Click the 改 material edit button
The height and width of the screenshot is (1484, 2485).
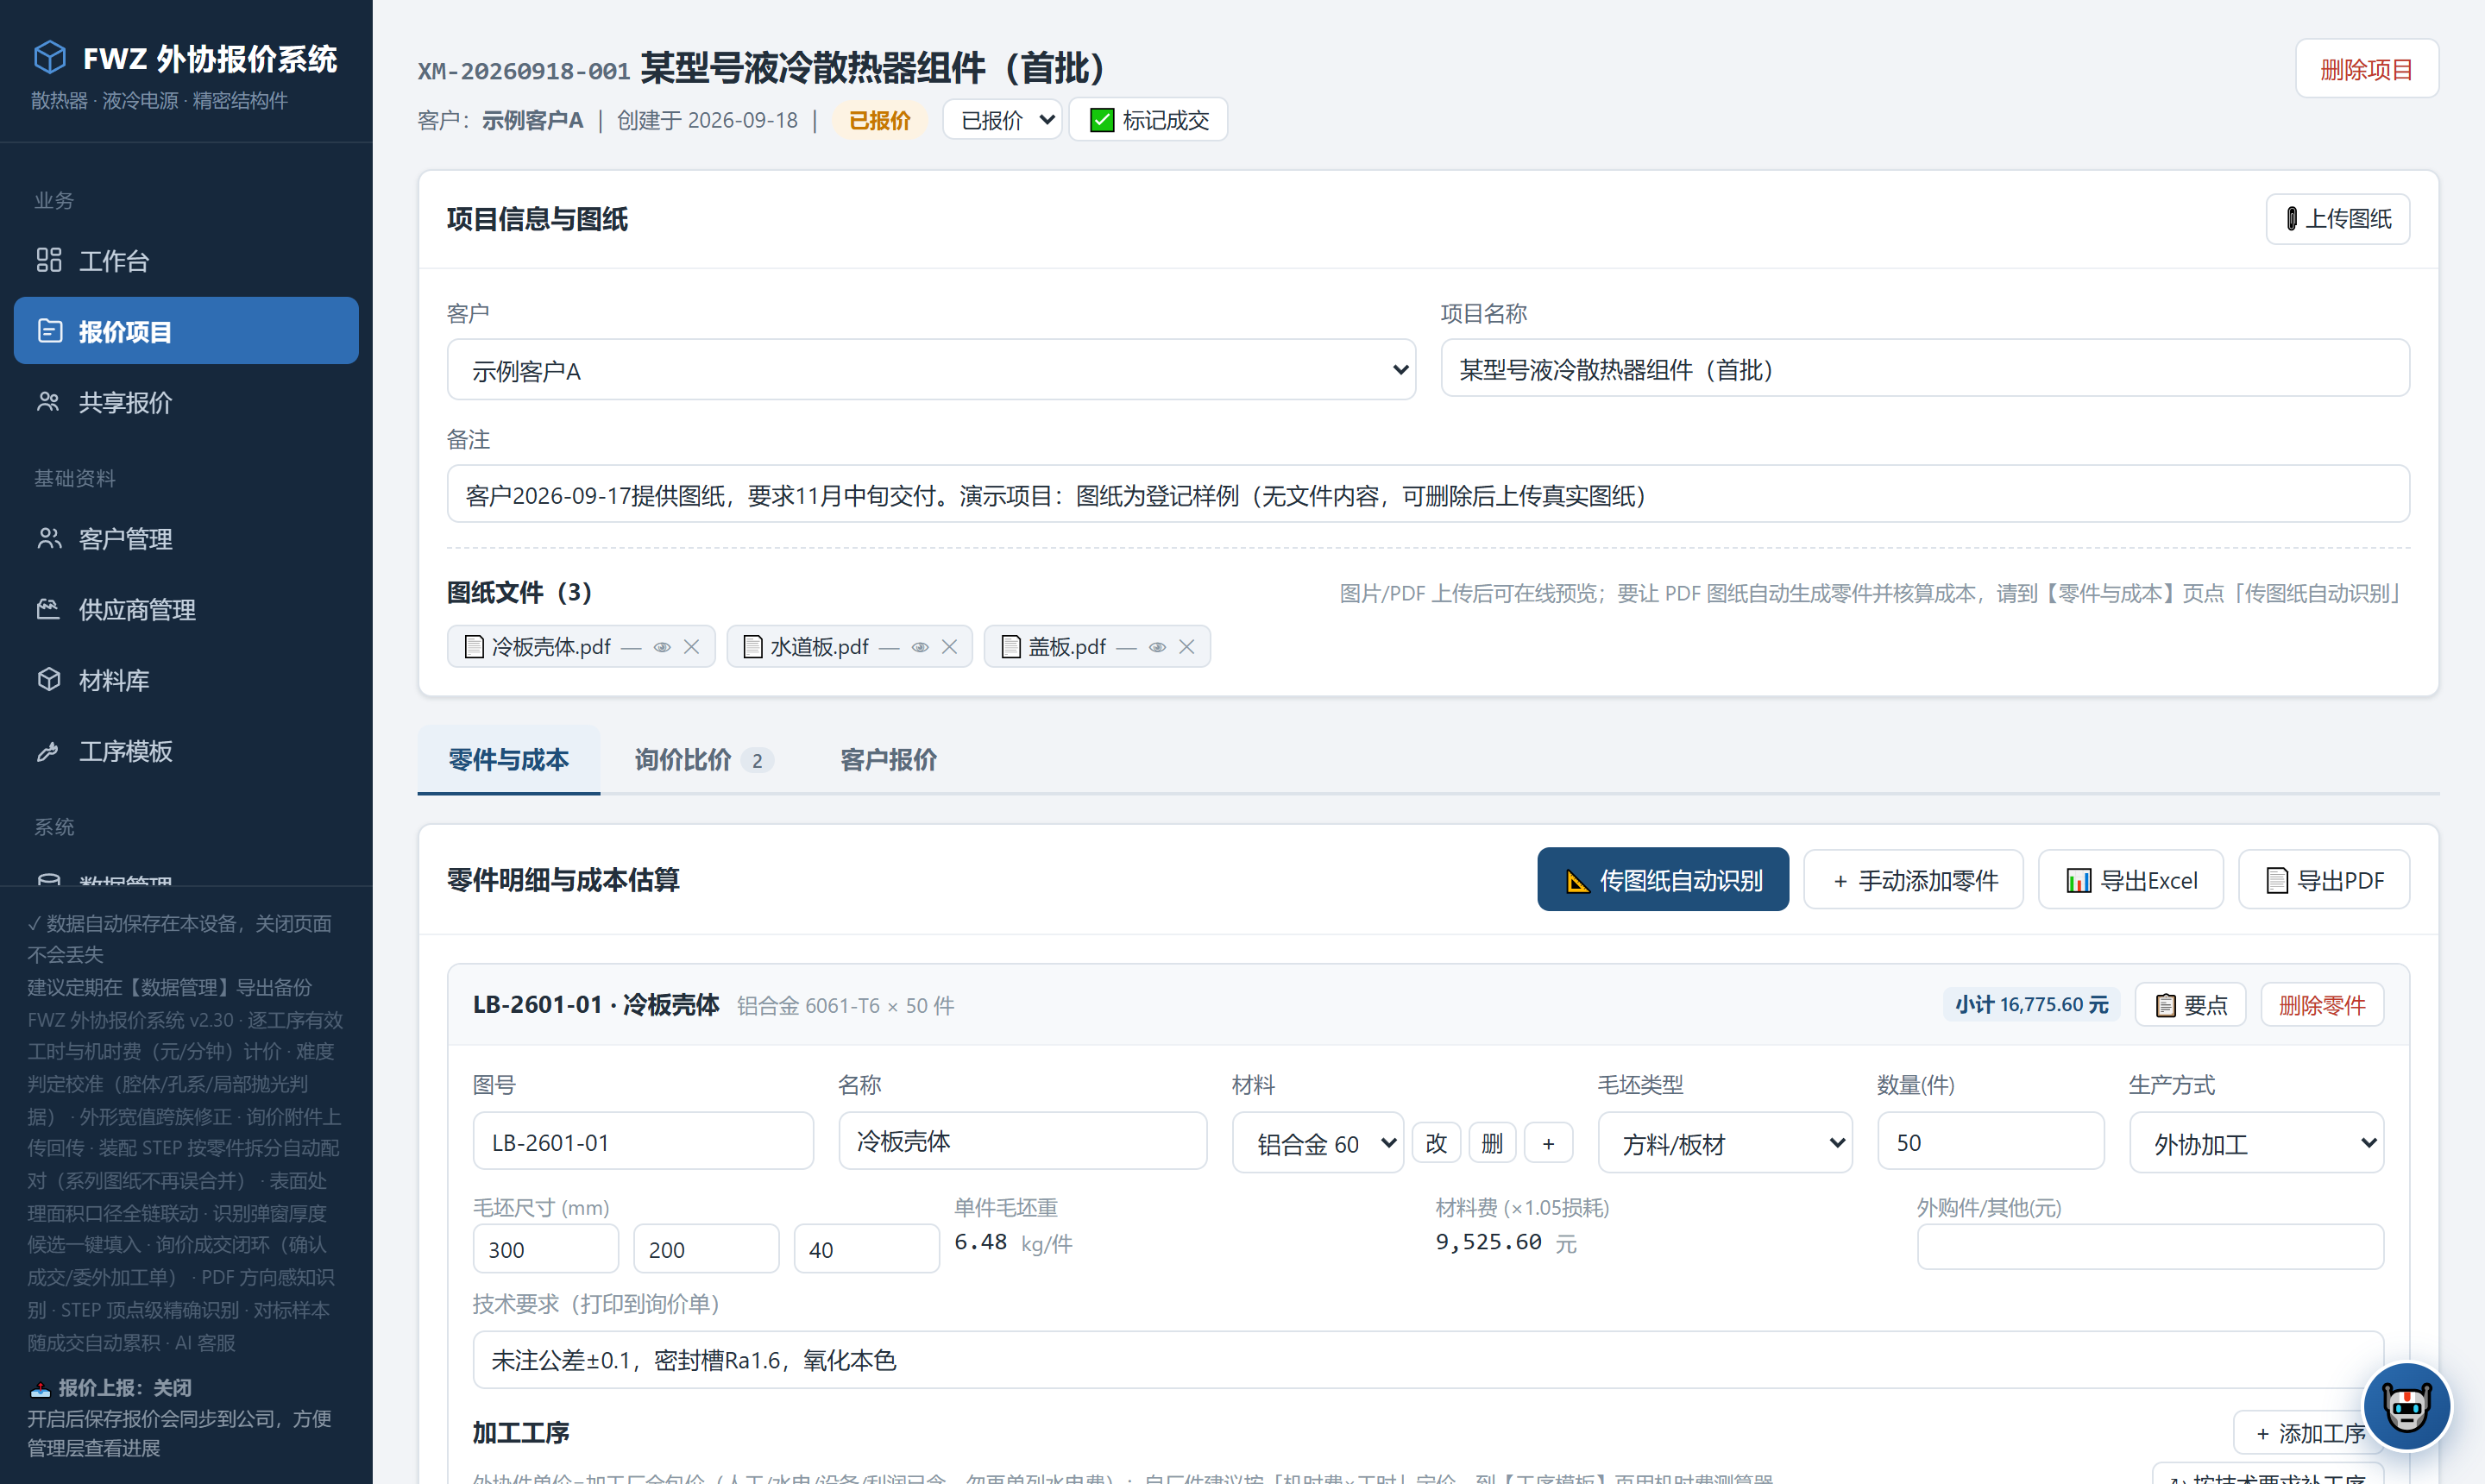point(1436,1143)
